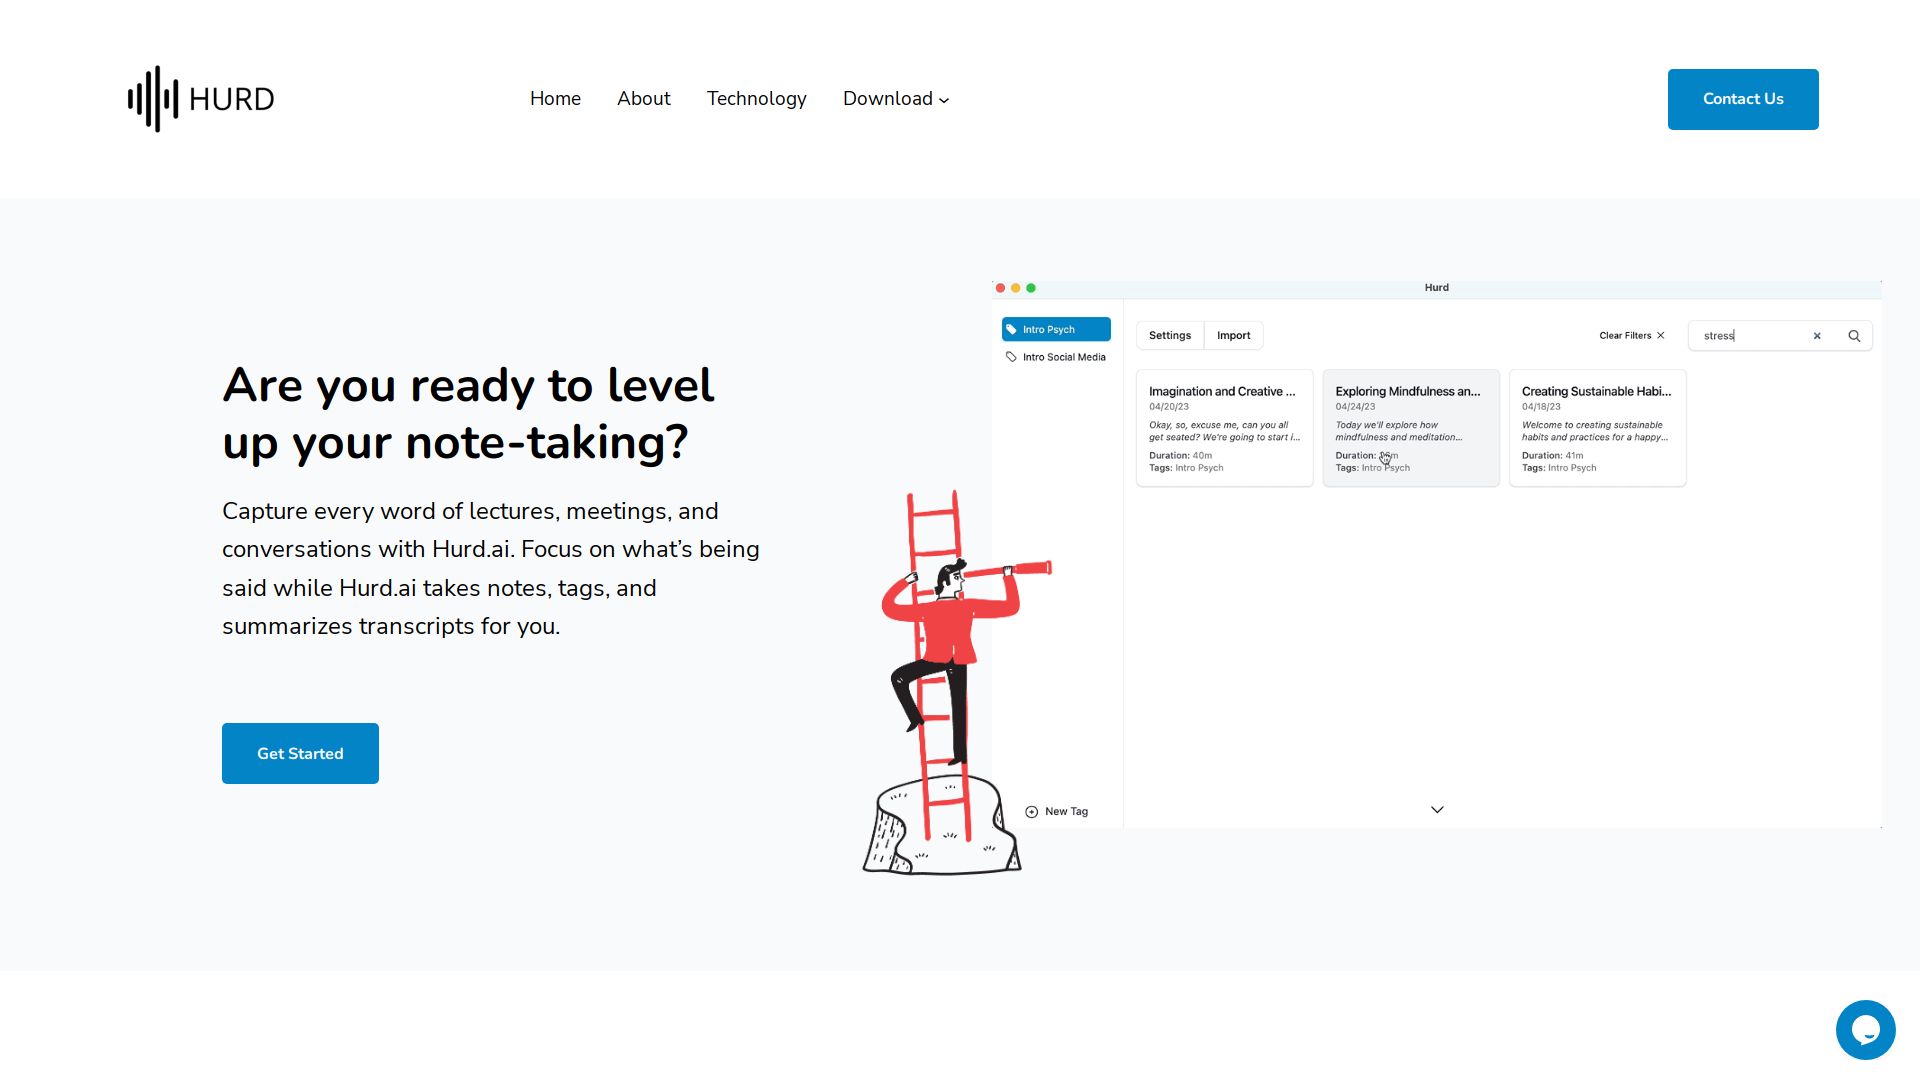Click the Hurd waveform logo
Viewport: 1920px width, 1080px height.
(200, 99)
